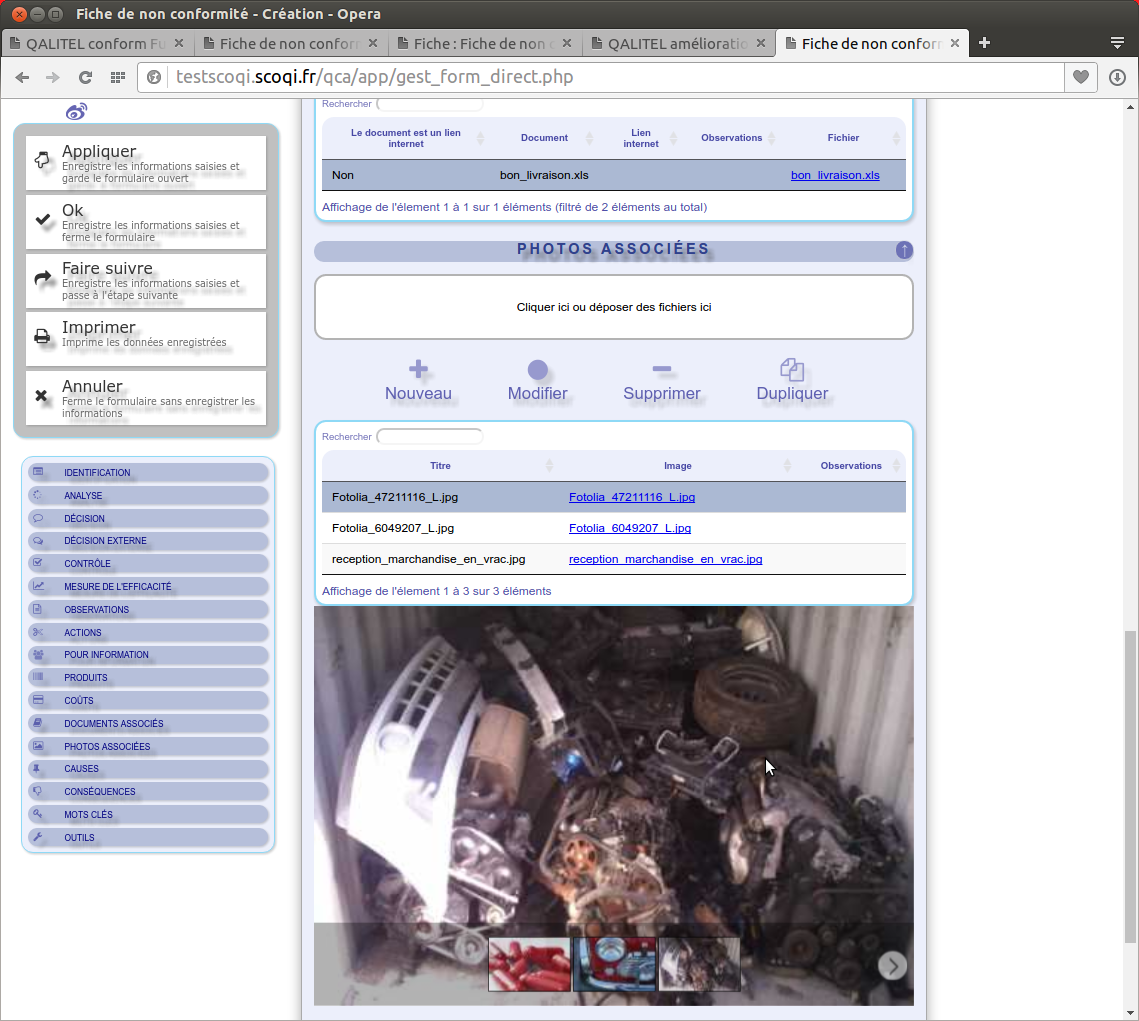This screenshot has width=1139, height=1021.
Task: Open Opera speed dial grid icon
Action: tap(118, 77)
